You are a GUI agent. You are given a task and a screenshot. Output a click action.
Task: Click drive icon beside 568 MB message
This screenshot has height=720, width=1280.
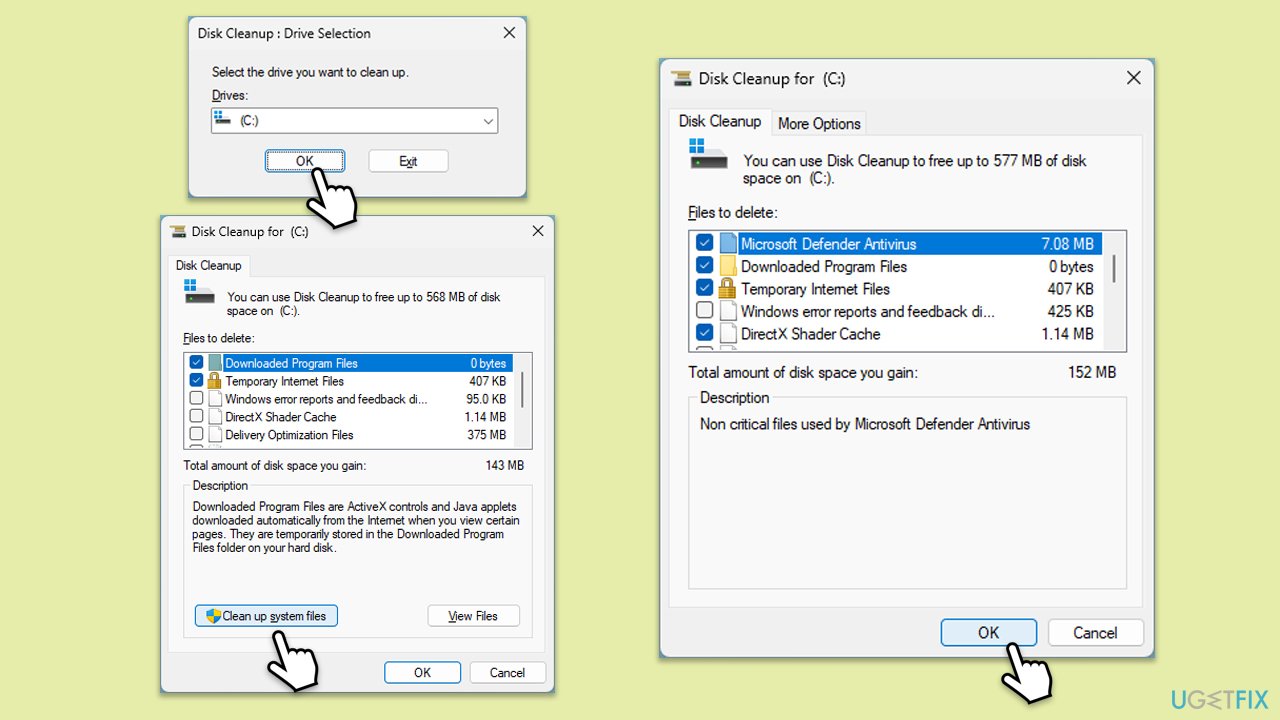click(x=199, y=292)
